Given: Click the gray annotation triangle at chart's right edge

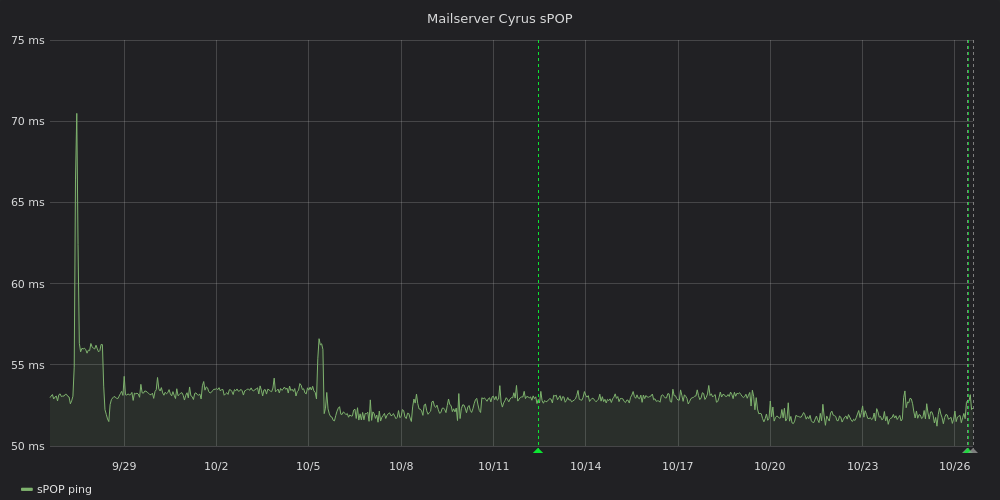Looking at the screenshot, I should (973, 451).
